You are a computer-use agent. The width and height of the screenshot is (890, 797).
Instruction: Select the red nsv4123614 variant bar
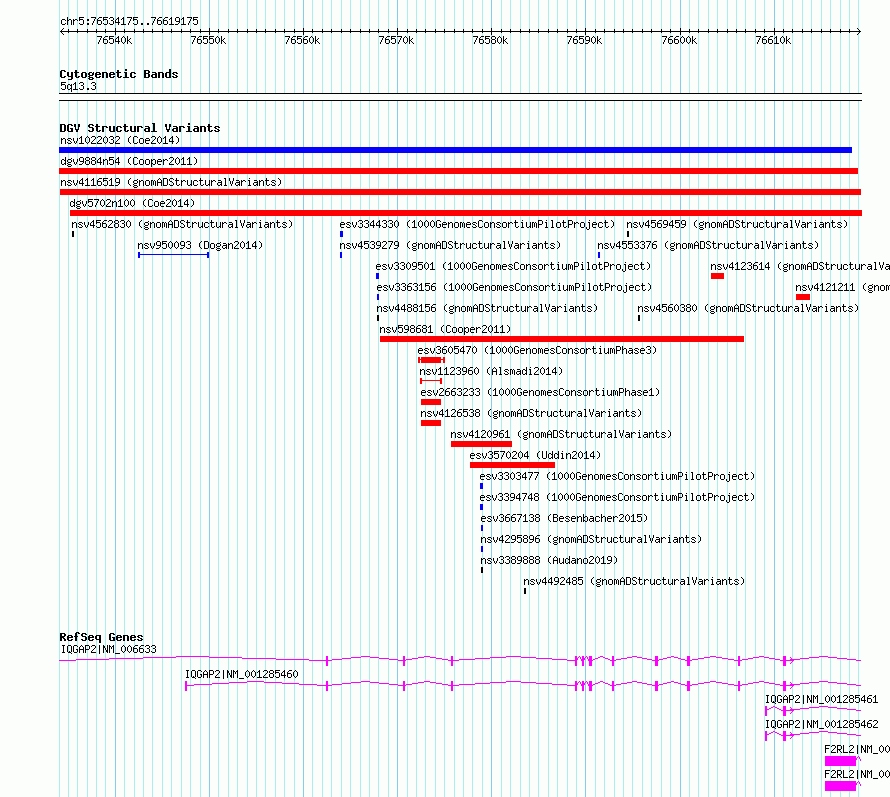click(717, 276)
